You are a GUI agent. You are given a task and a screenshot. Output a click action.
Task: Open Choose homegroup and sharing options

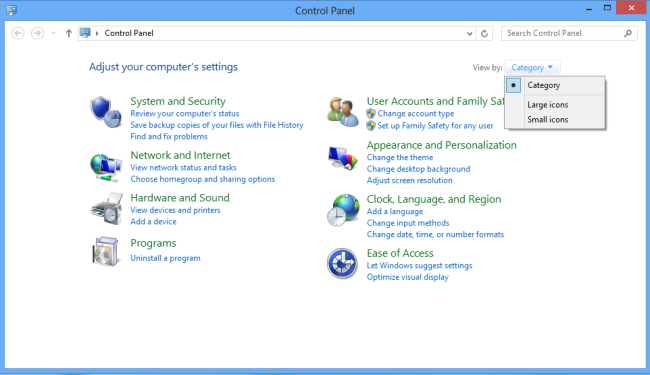[203, 179]
